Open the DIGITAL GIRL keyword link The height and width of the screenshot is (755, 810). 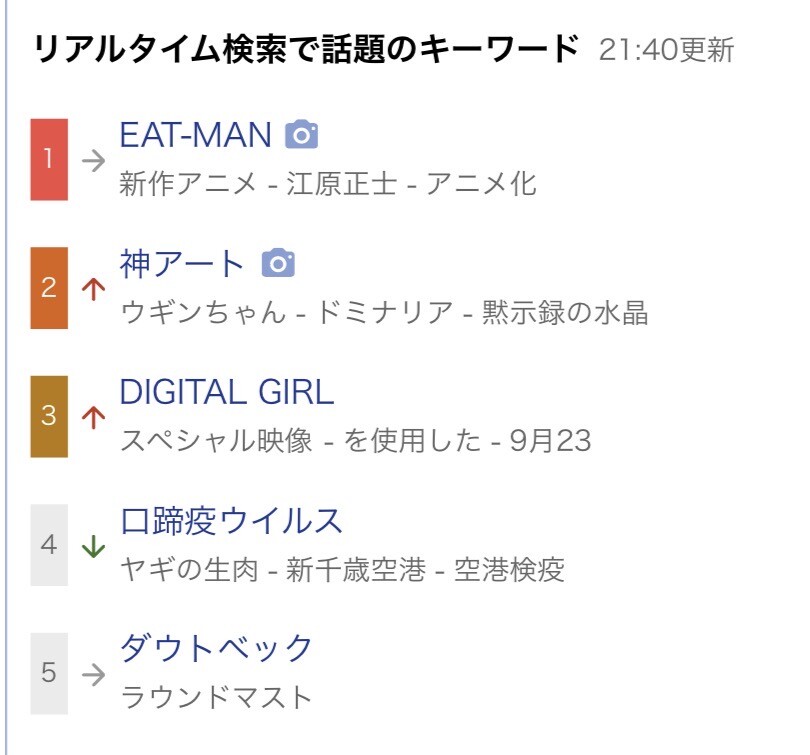coord(227,392)
